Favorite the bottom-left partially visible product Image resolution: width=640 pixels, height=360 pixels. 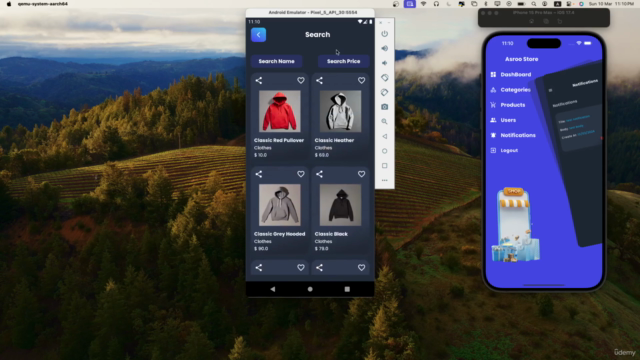(x=301, y=268)
